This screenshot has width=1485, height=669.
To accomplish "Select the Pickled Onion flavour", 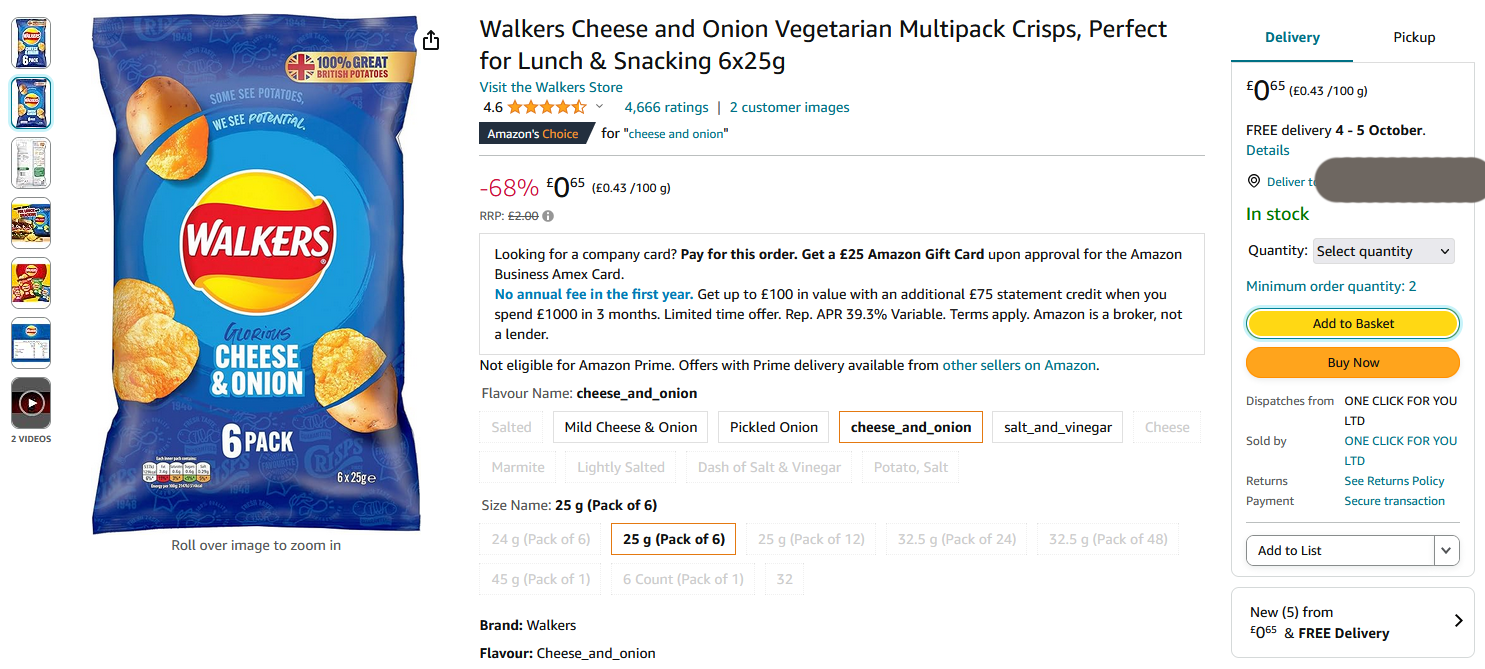I will pos(773,427).
